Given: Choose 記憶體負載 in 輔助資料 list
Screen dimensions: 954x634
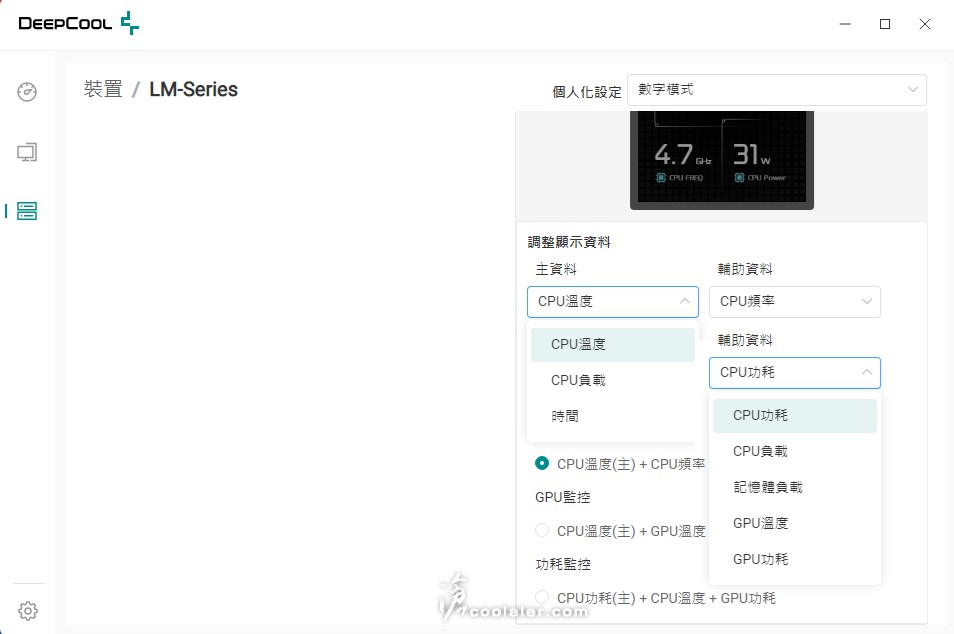Looking at the screenshot, I should click(795, 487).
